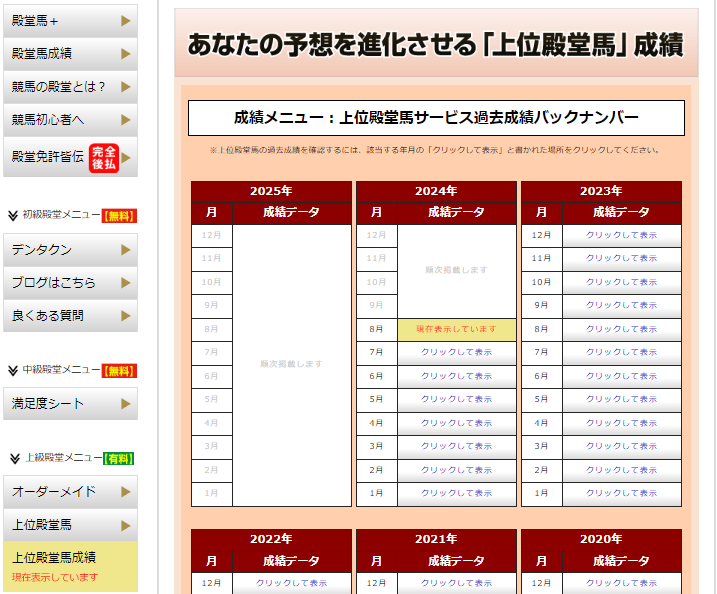Viewport: 717px width, 594px height.
Task: Collapse the 中級殿堂メニュー section chevron
Action: coord(13,370)
